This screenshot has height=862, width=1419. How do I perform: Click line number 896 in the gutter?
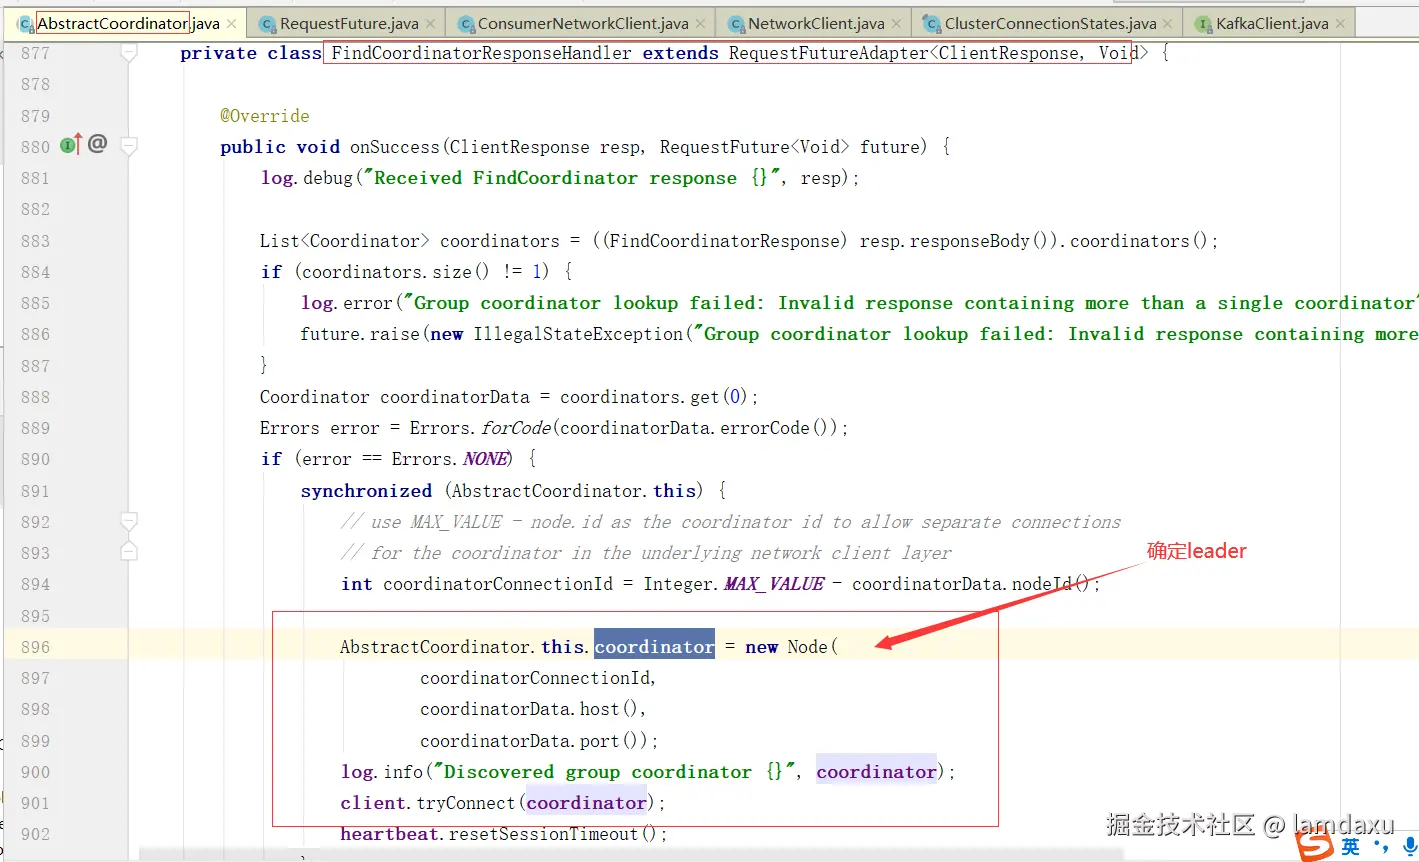[x=35, y=647]
